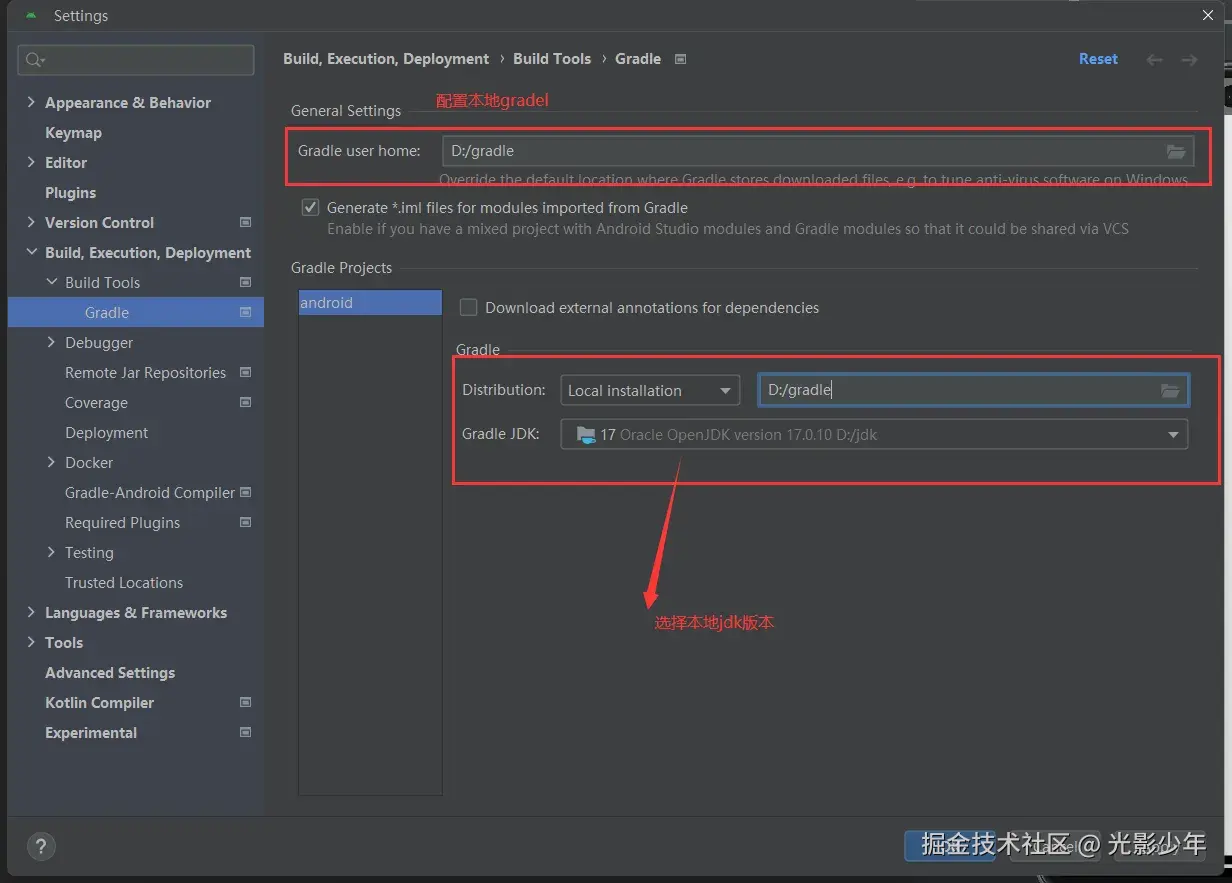
Task: Expand the Docker node
Action: point(52,462)
